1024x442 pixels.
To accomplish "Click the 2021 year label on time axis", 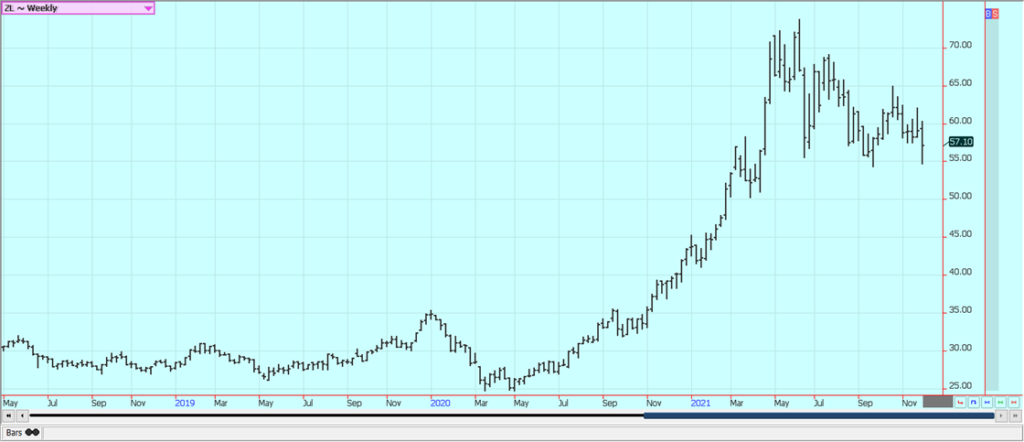I will [x=701, y=403].
